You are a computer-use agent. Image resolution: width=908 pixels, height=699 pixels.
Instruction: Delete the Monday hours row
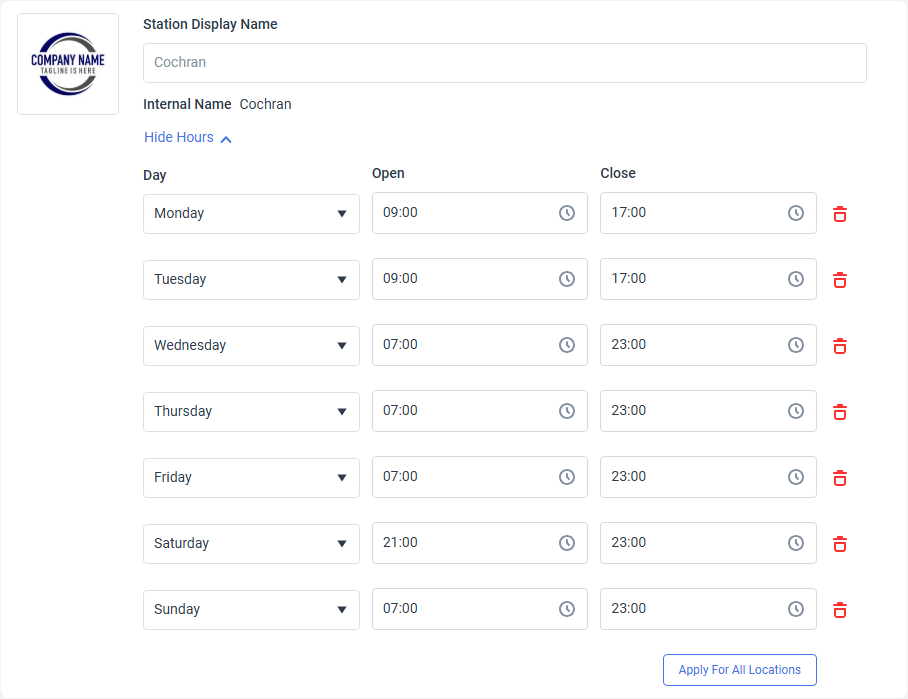tap(840, 213)
